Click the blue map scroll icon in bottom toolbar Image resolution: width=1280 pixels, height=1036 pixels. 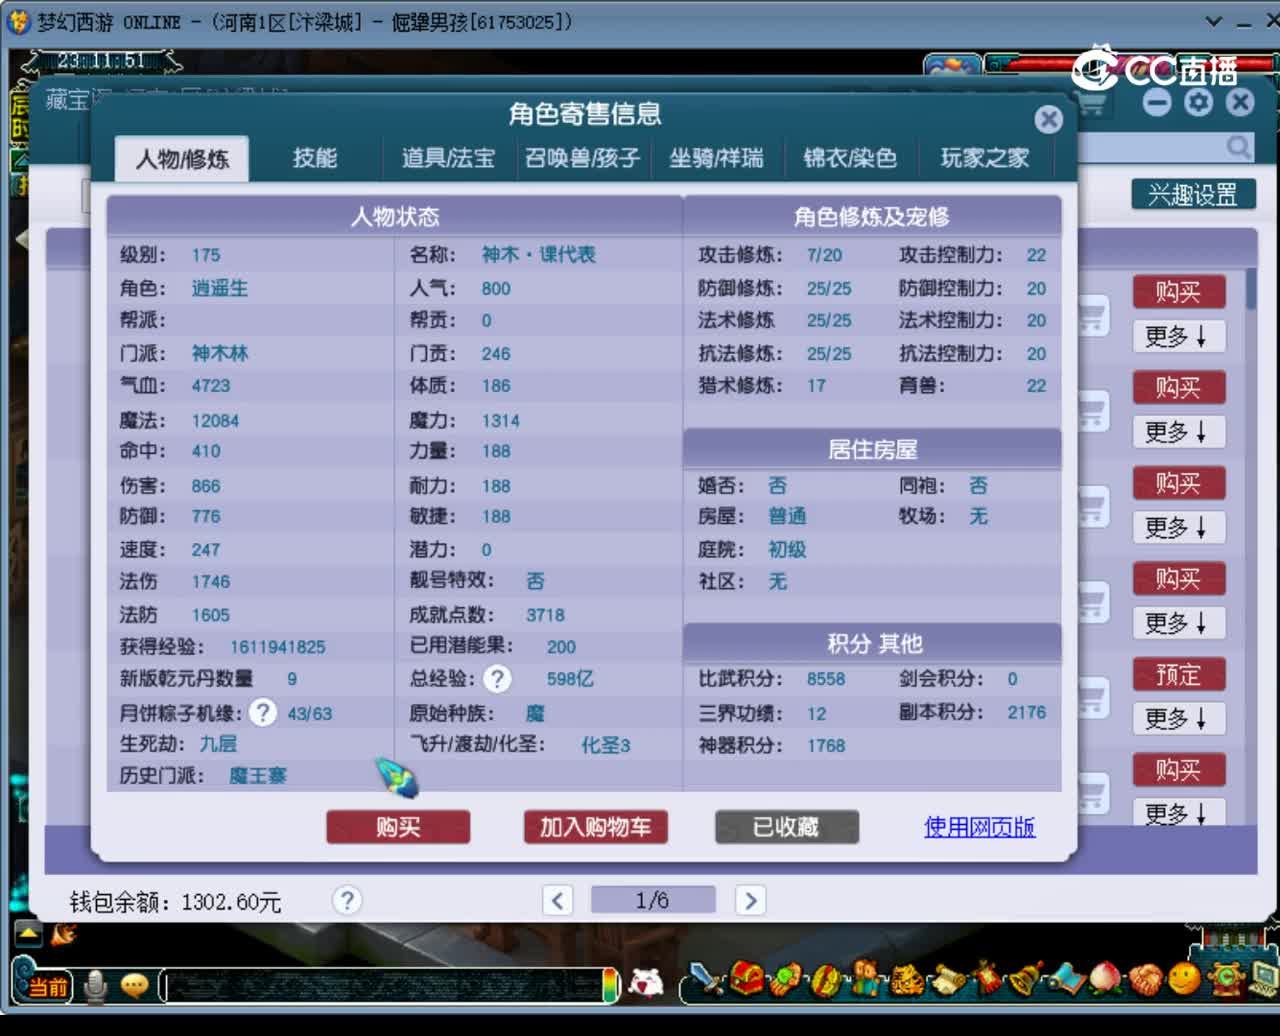(x=1066, y=979)
